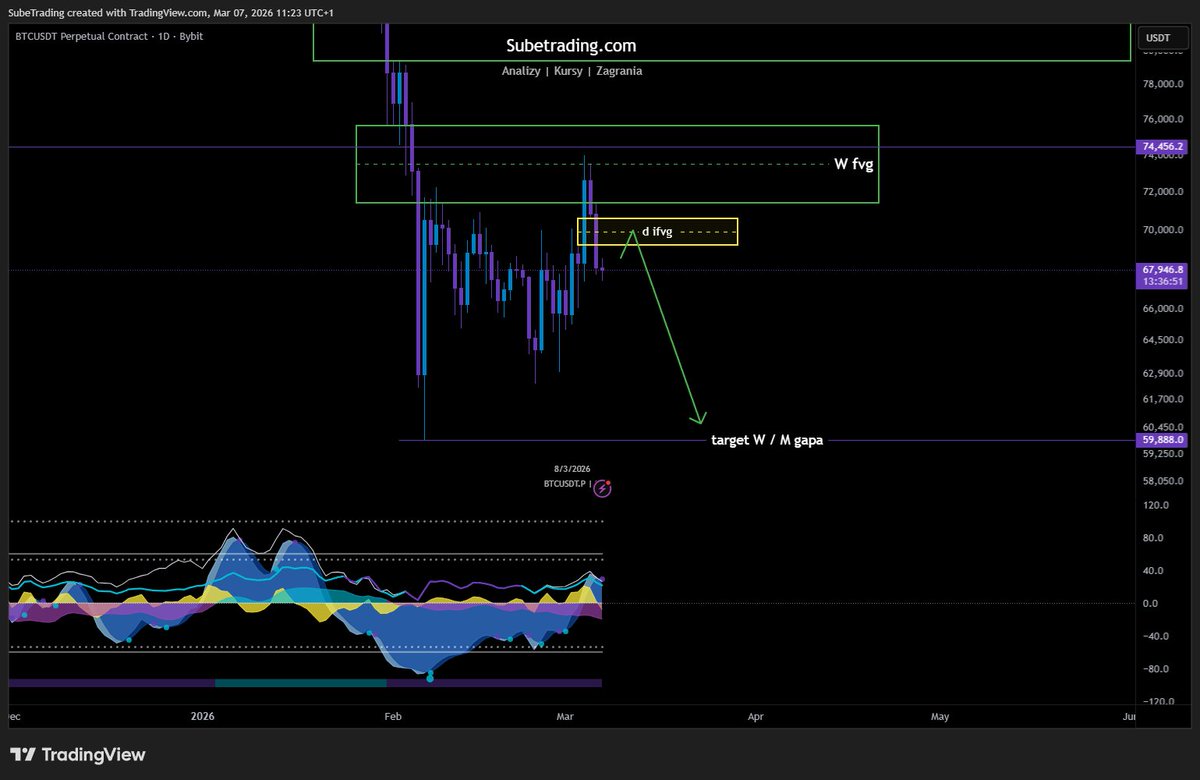Click the oscillator indicator pane
Screen dimensions: 1200x780
[300, 600]
